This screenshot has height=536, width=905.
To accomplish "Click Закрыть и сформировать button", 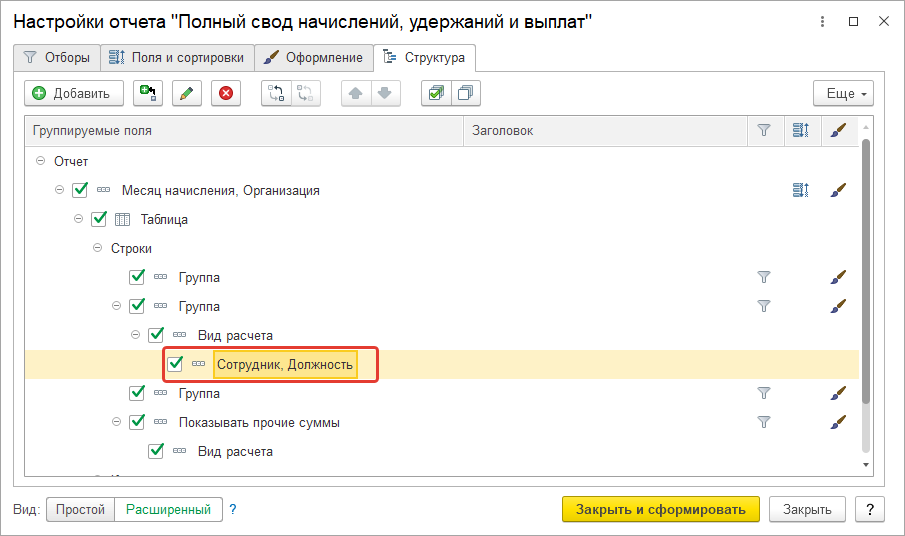I will coord(660,509).
